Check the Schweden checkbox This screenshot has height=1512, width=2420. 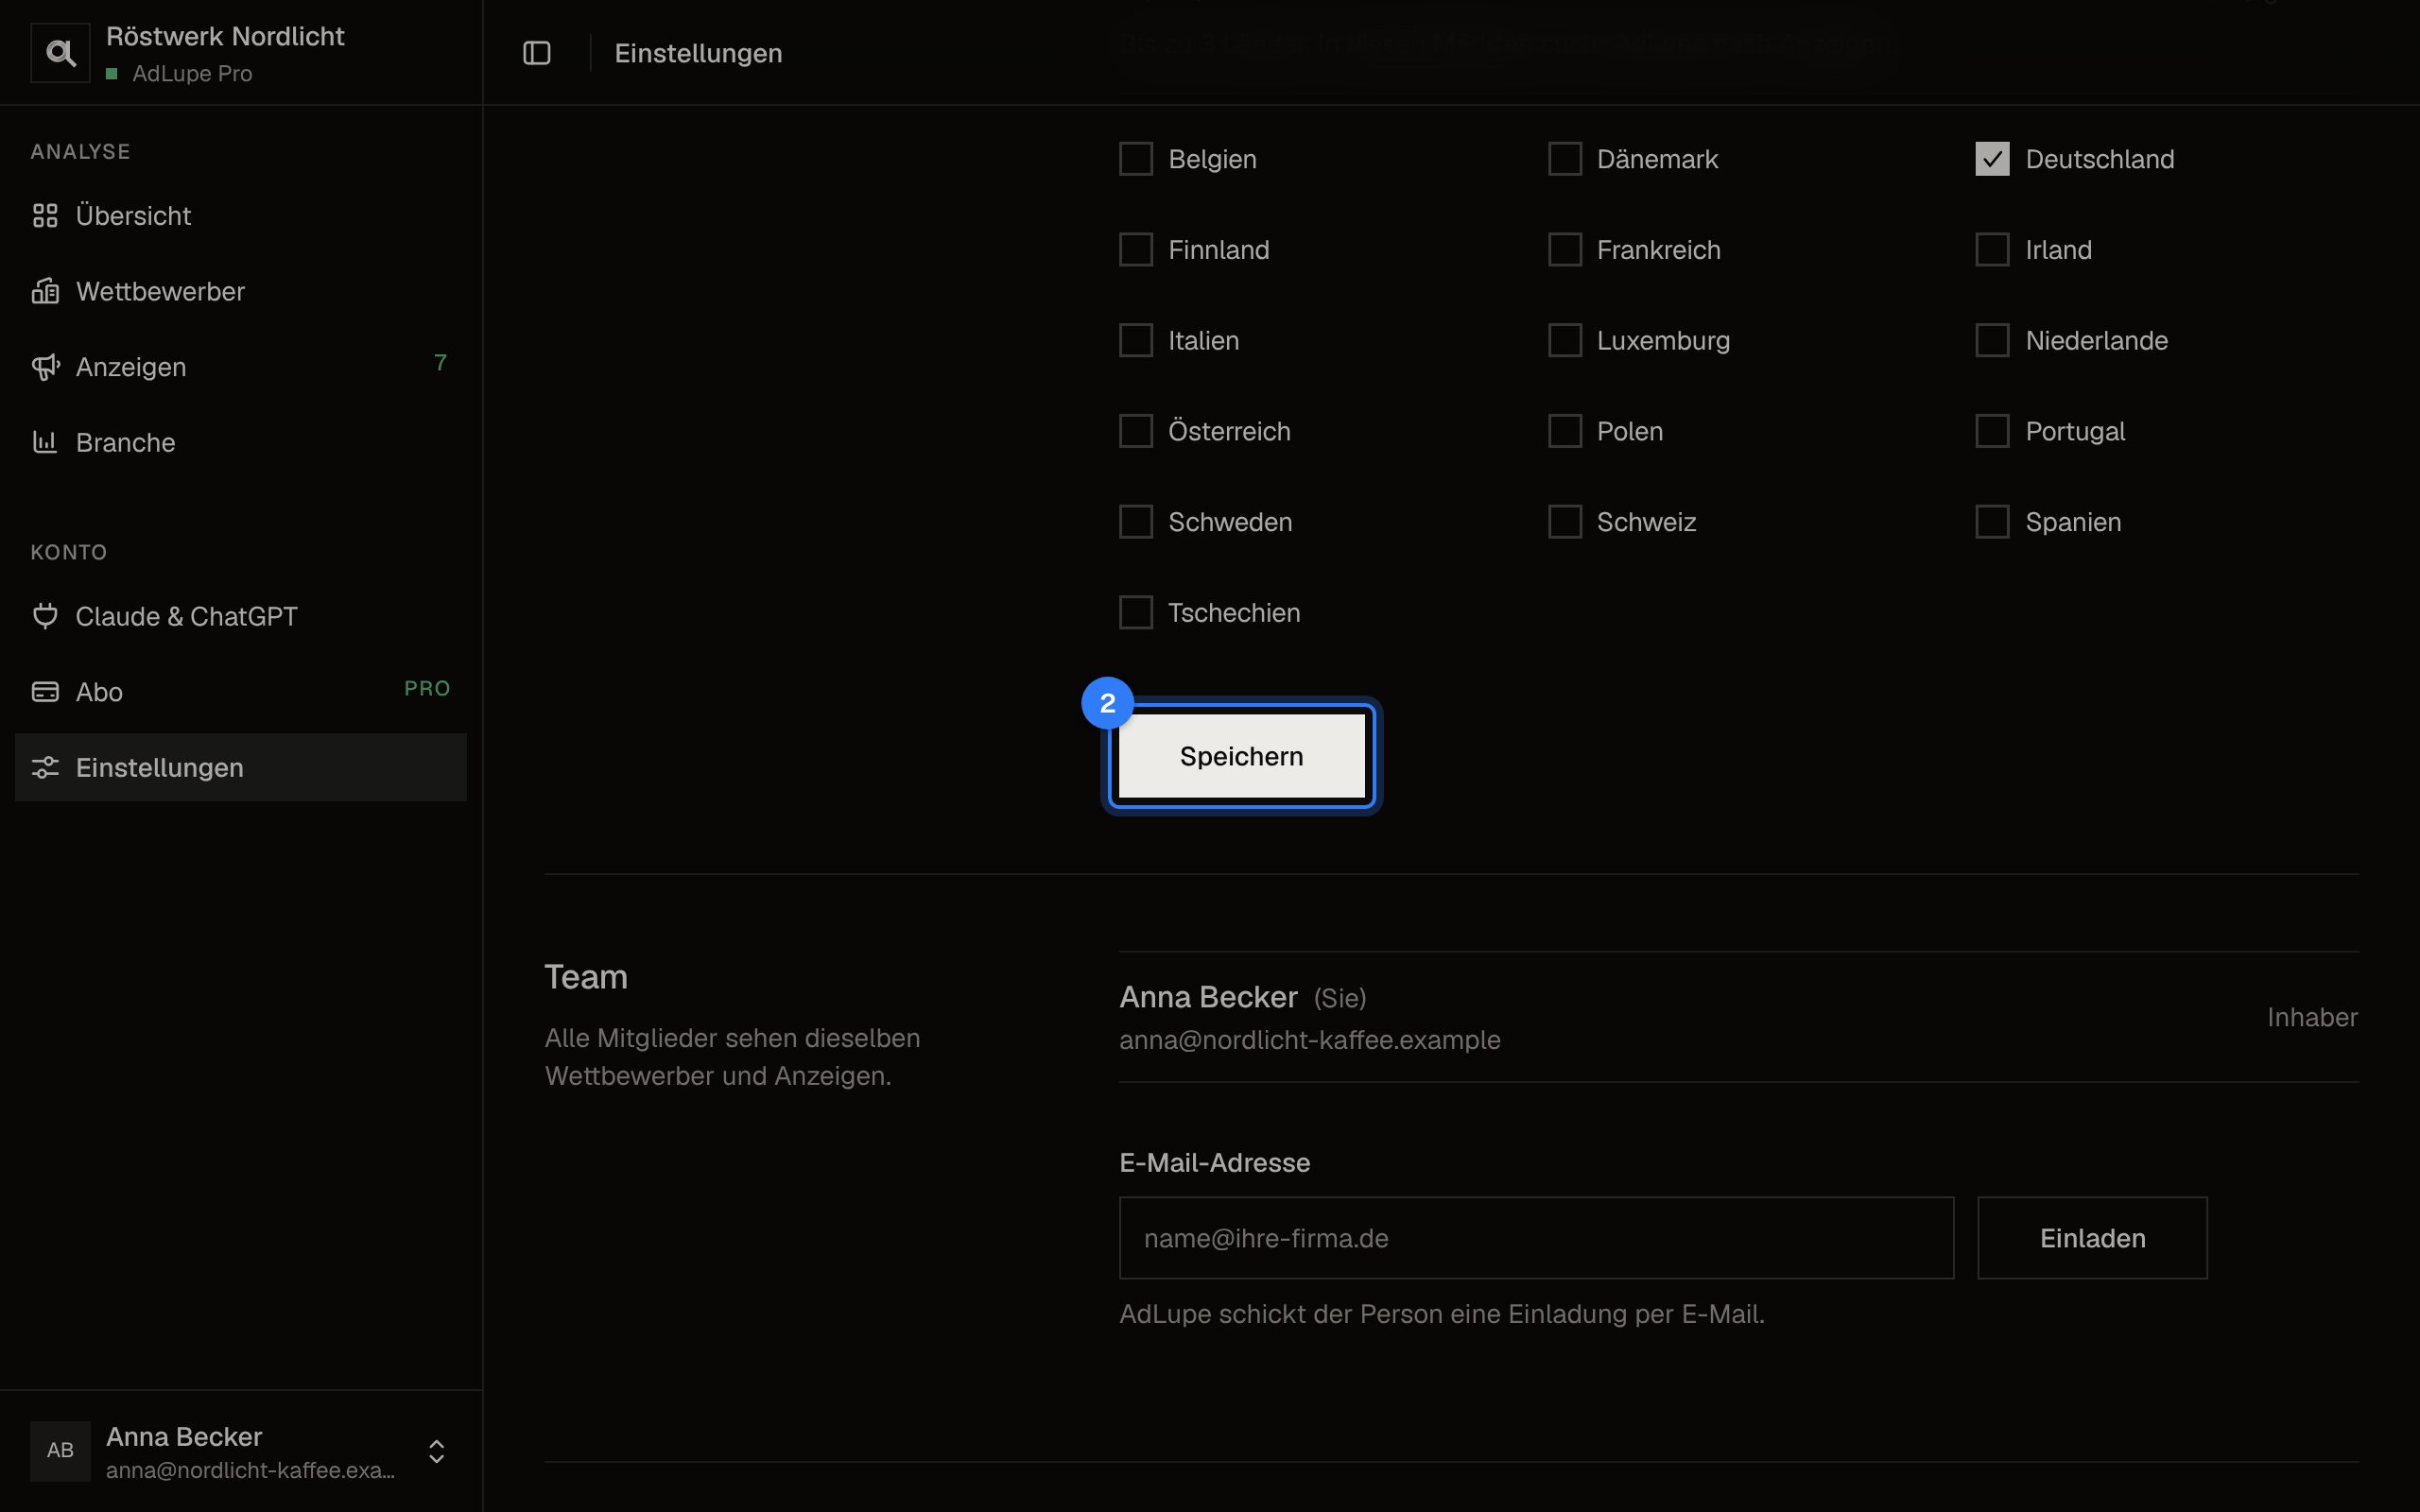pos(1136,522)
